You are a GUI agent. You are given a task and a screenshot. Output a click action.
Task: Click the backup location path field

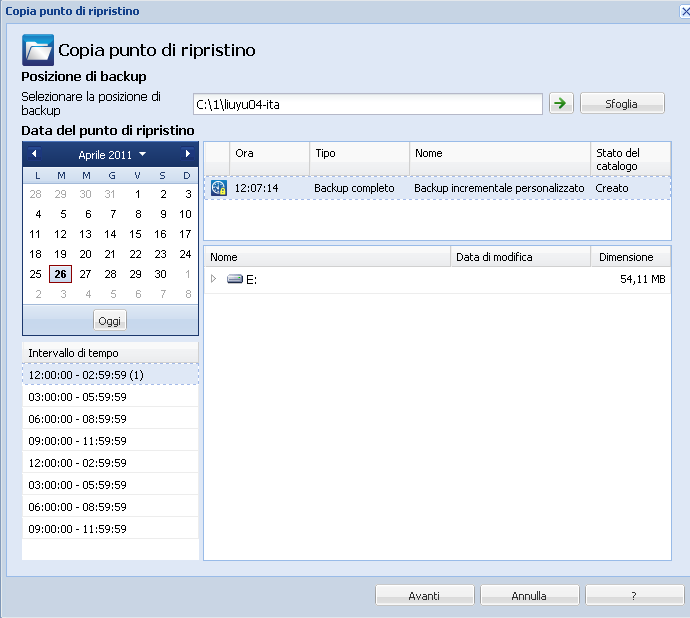367,104
